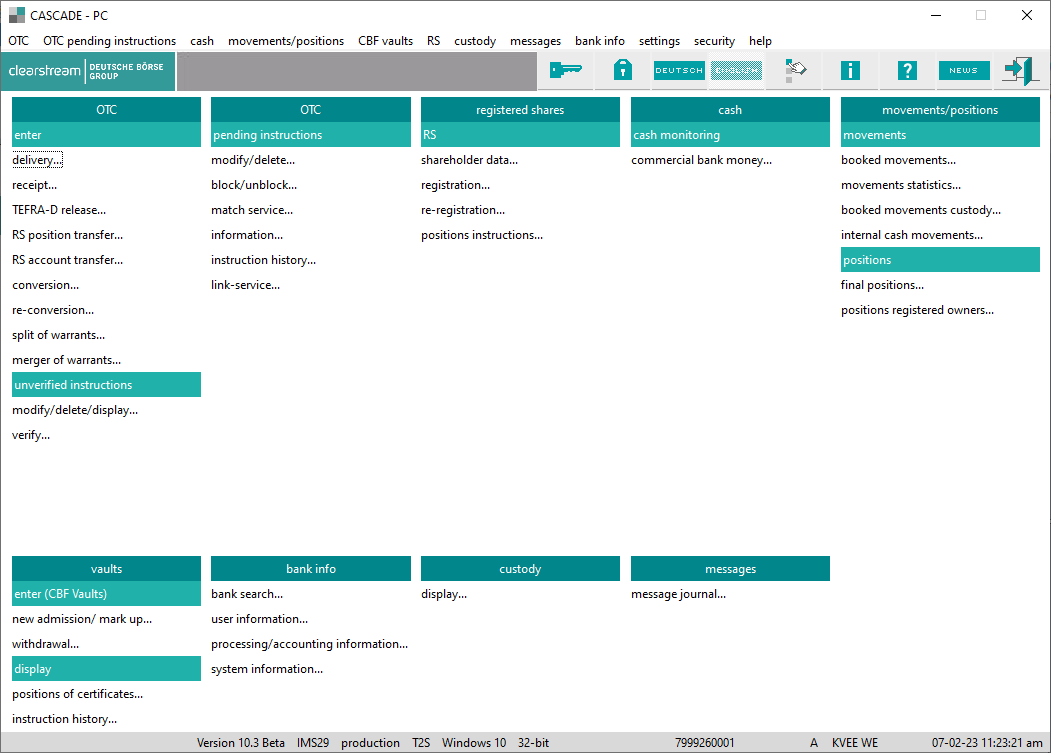Click the question mark help icon
Viewport: 1051px width, 753px height.
(x=907, y=70)
